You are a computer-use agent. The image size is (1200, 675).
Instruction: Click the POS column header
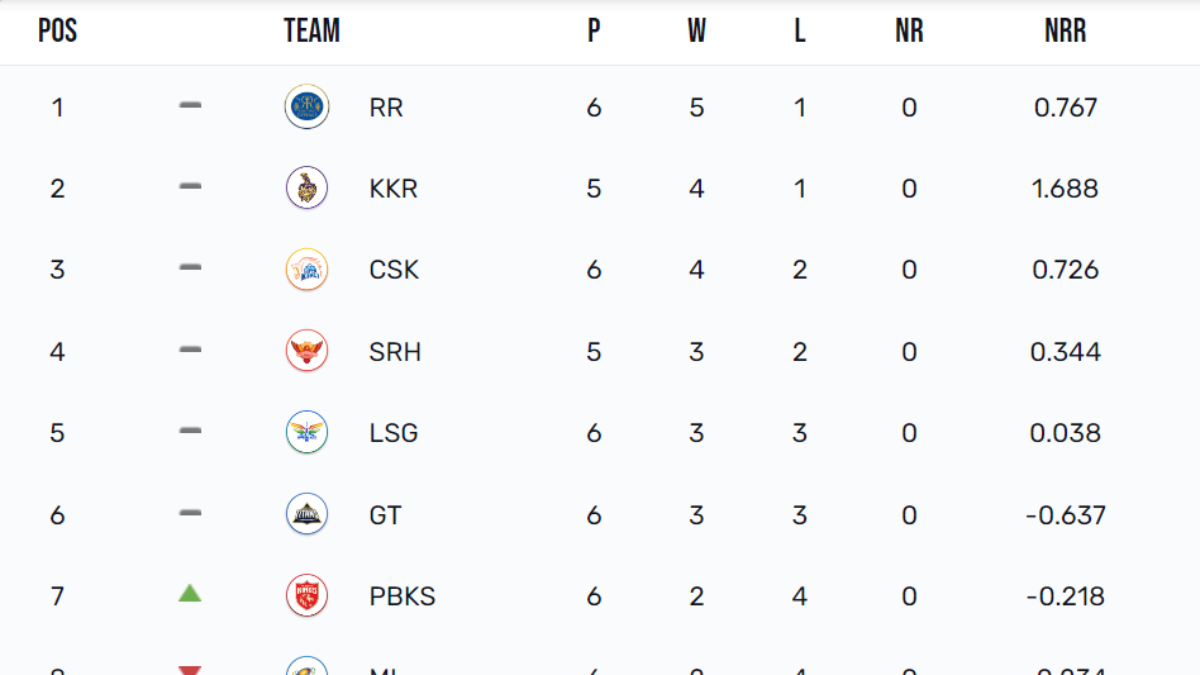click(x=57, y=32)
